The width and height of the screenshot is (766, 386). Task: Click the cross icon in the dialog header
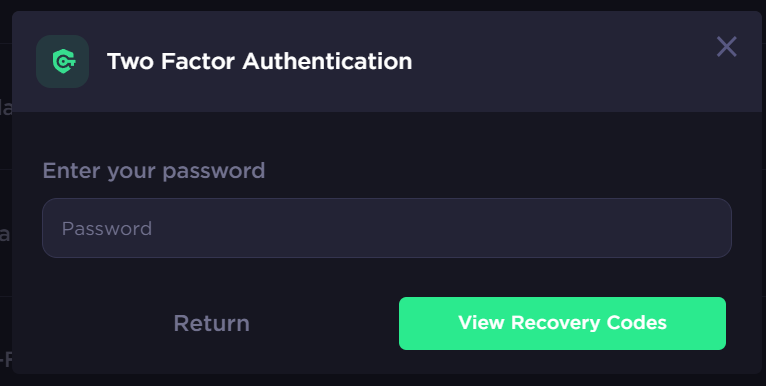tap(726, 47)
